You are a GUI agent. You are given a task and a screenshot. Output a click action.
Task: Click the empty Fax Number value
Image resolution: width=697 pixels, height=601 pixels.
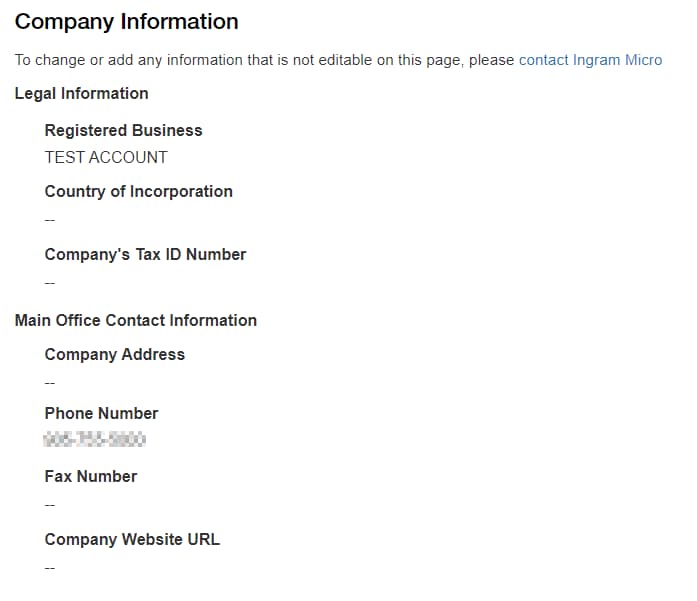pyautogui.click(x=50, y=504)
